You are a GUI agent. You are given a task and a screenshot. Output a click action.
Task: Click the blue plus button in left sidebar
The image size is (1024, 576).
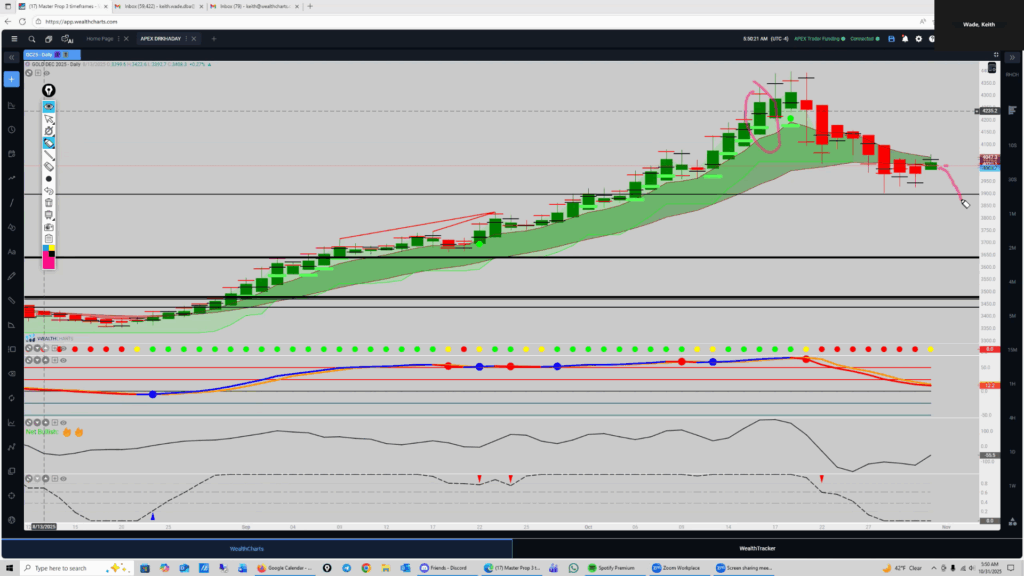tap(11, 79)
